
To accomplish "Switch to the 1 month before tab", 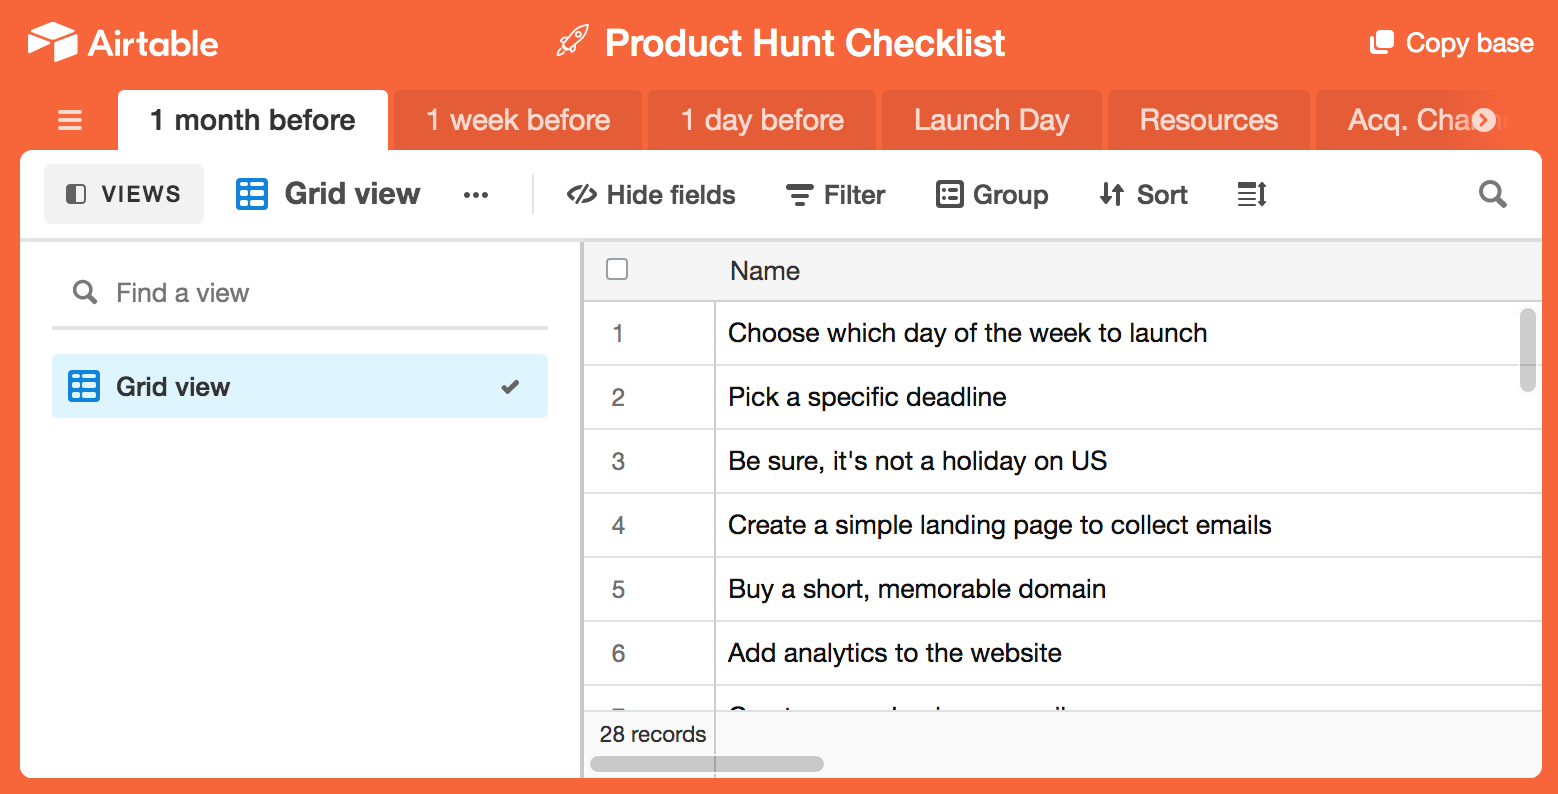I will coord(253,120).
